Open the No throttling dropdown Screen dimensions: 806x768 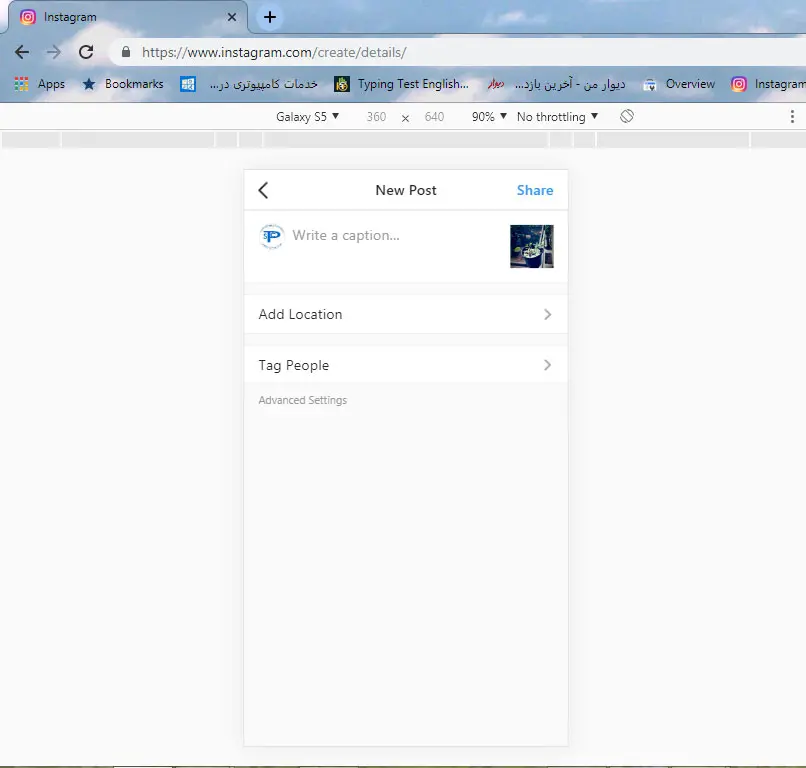[x=557, y=117]
